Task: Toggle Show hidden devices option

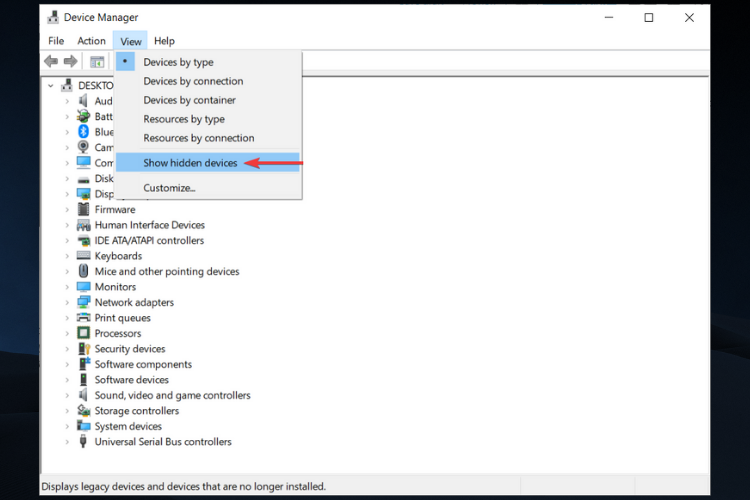Action: click(208, 163)
